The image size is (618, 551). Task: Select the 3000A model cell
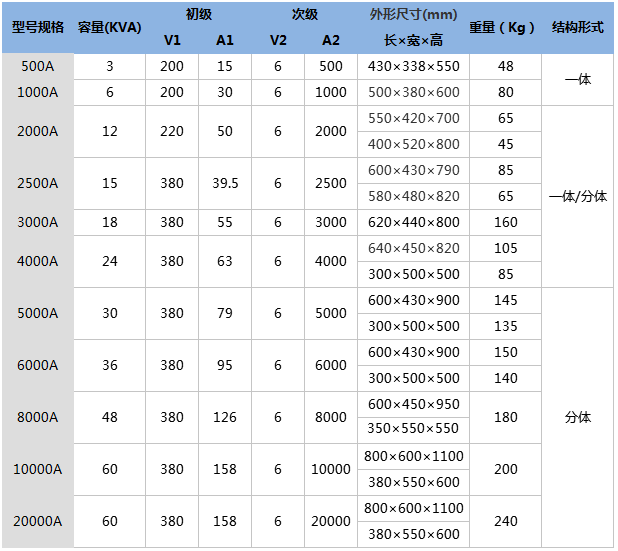click(38, 222)
